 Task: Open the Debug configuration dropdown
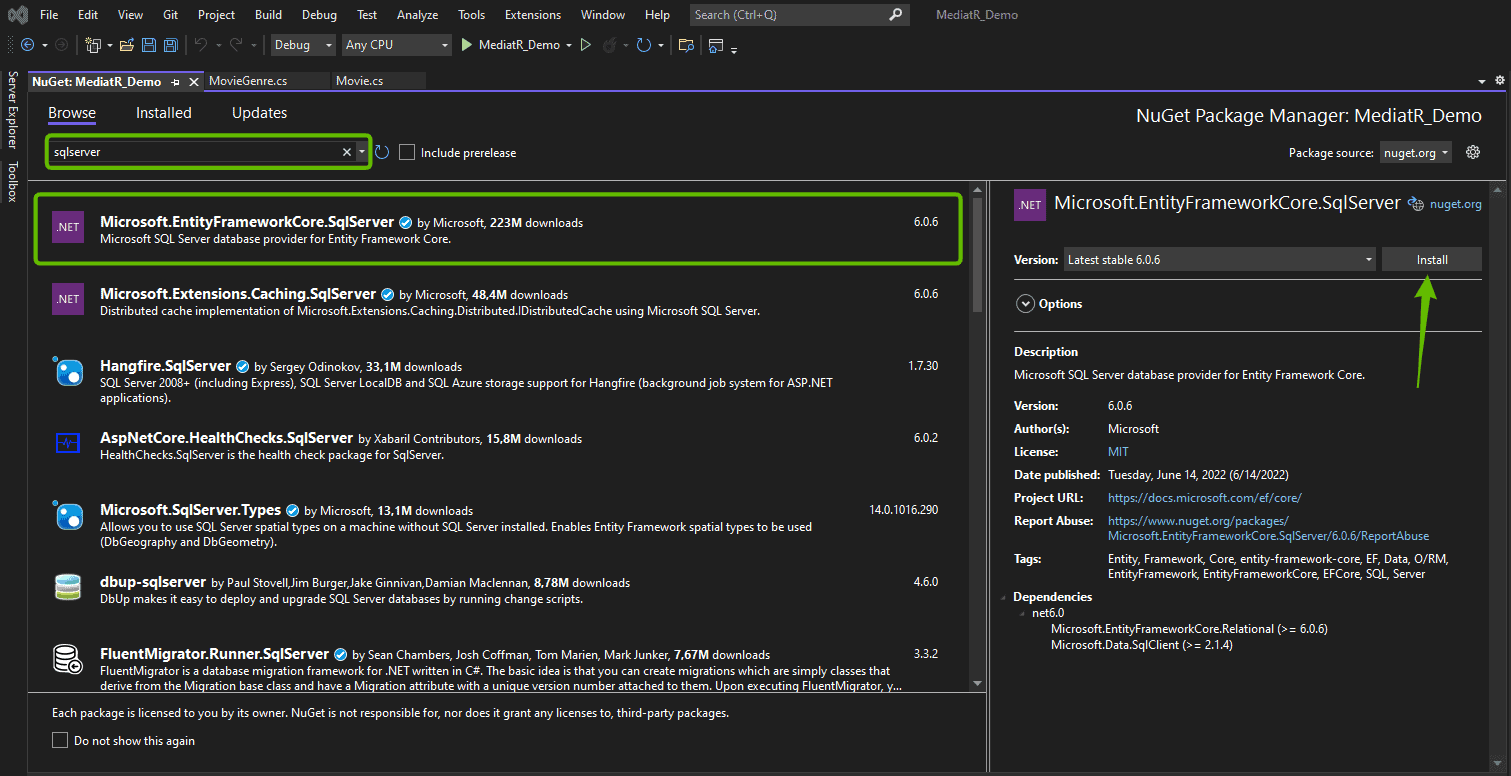(x=304, y=45)
